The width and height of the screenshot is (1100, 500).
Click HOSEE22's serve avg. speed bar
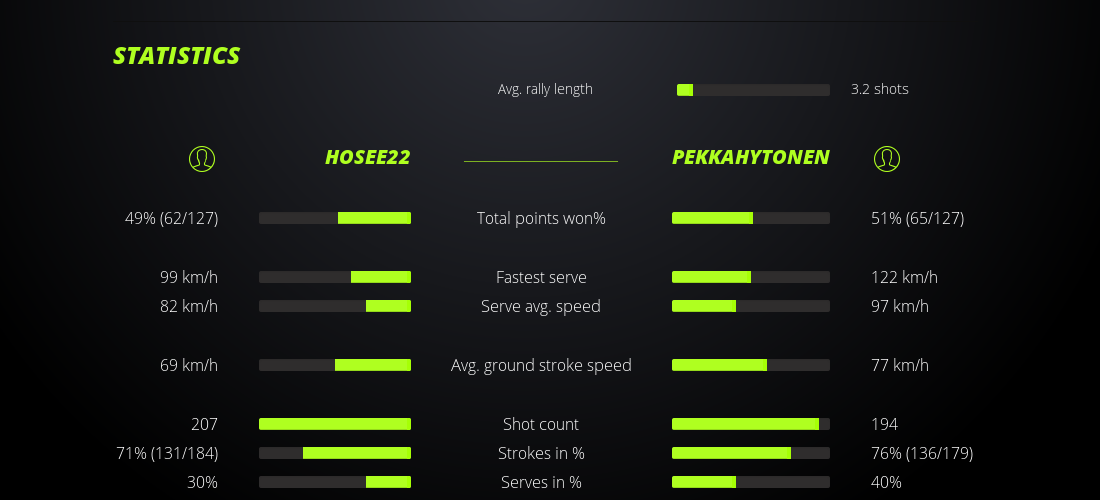335,306
